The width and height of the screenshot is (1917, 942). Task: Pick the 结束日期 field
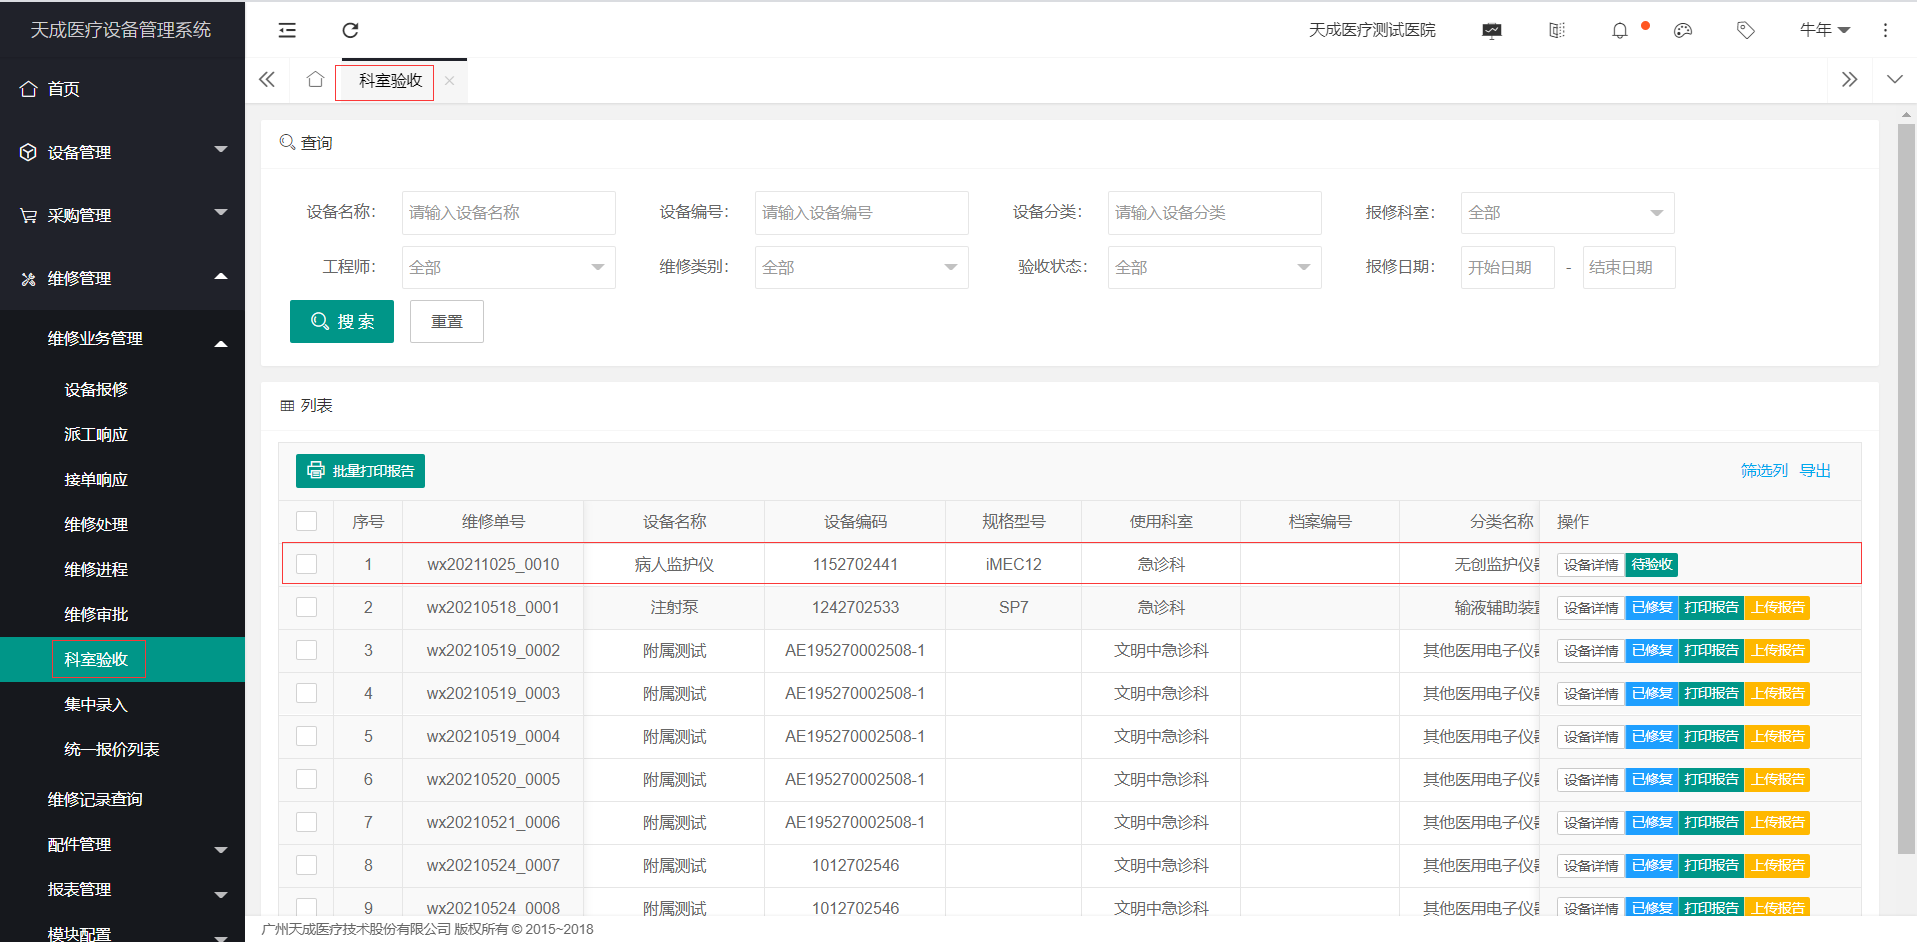point(1629,268)
